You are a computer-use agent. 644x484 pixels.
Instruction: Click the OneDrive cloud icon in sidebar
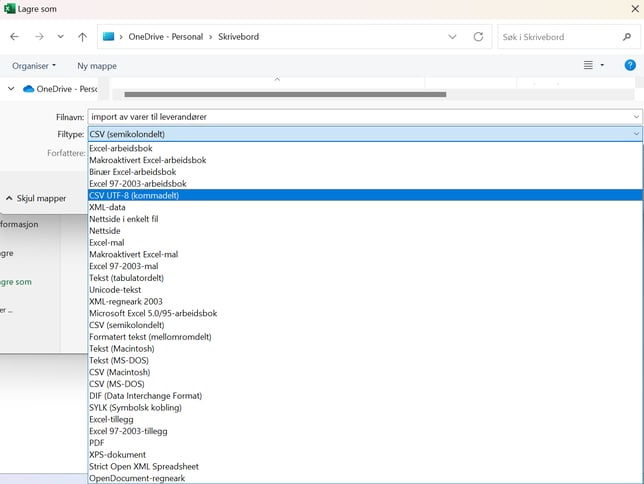28,89
